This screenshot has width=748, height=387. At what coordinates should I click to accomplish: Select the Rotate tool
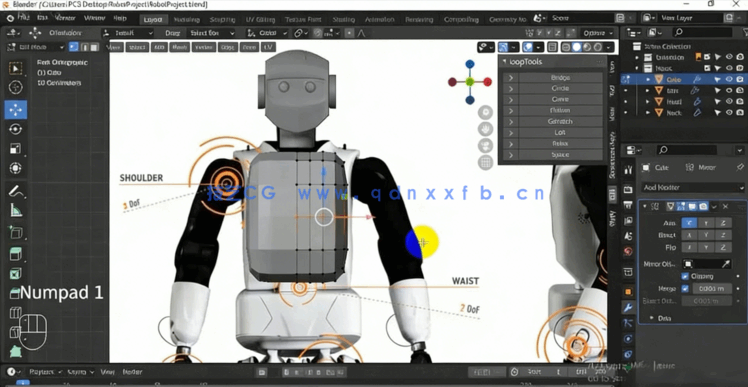point(16,129)
